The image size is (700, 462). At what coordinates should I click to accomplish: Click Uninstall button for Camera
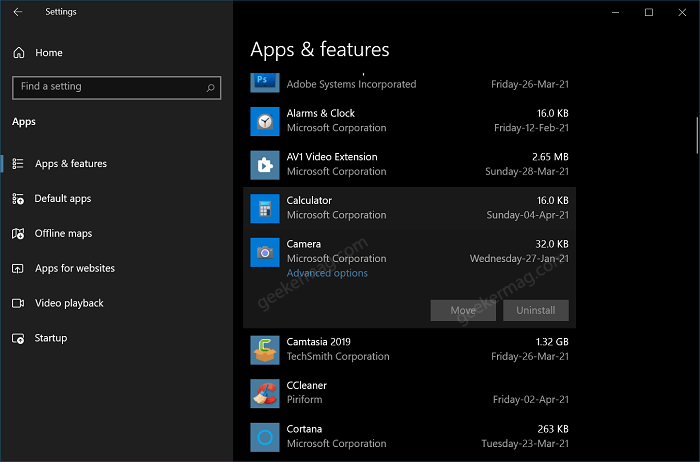pyautogui.click(x=536, y=310)
